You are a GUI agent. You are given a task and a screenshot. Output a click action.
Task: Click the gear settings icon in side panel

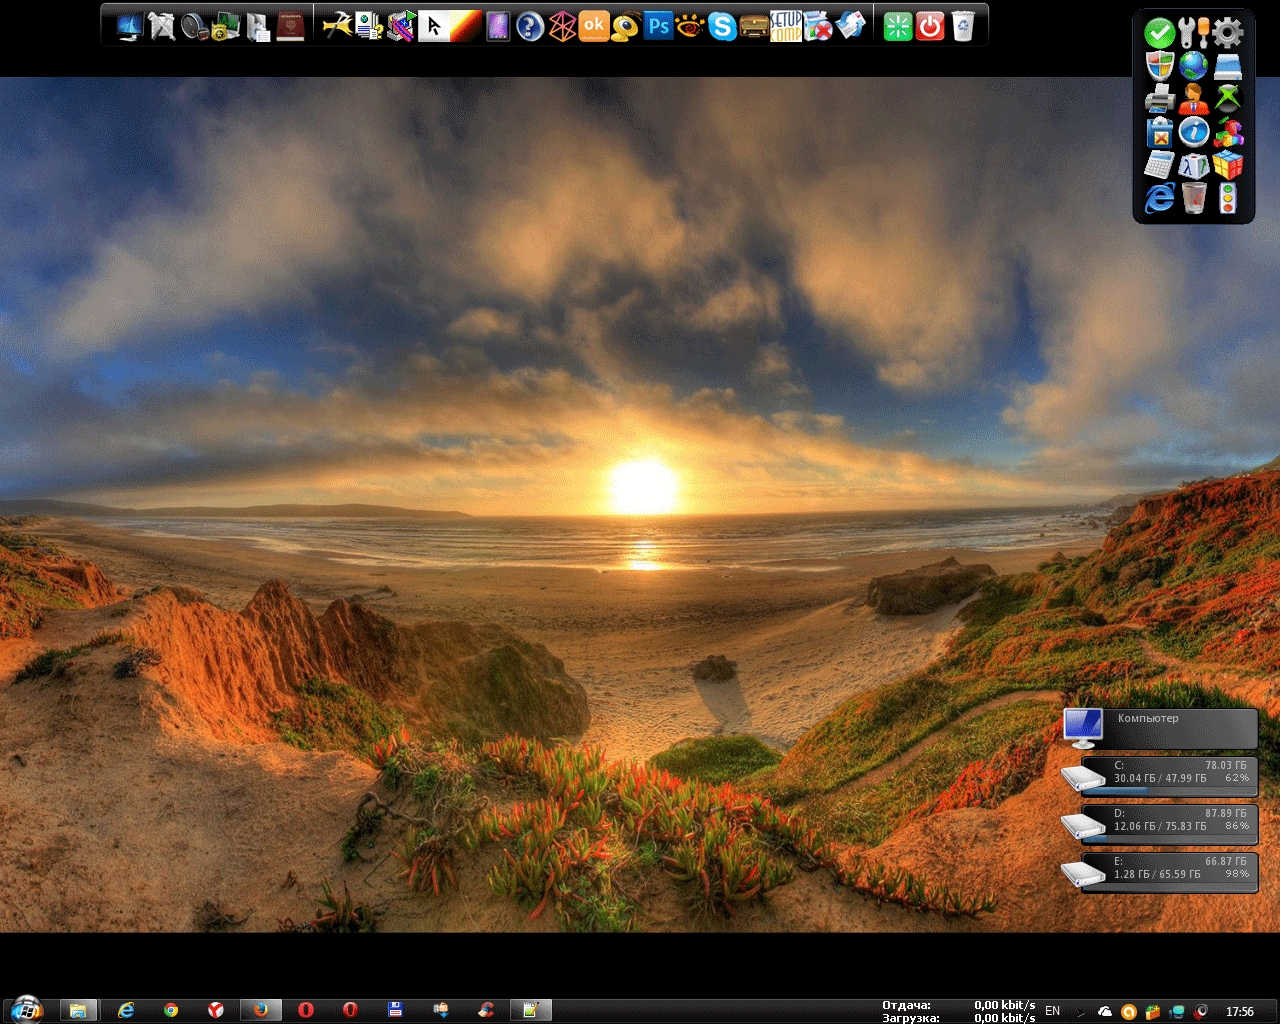(1227, 33)
